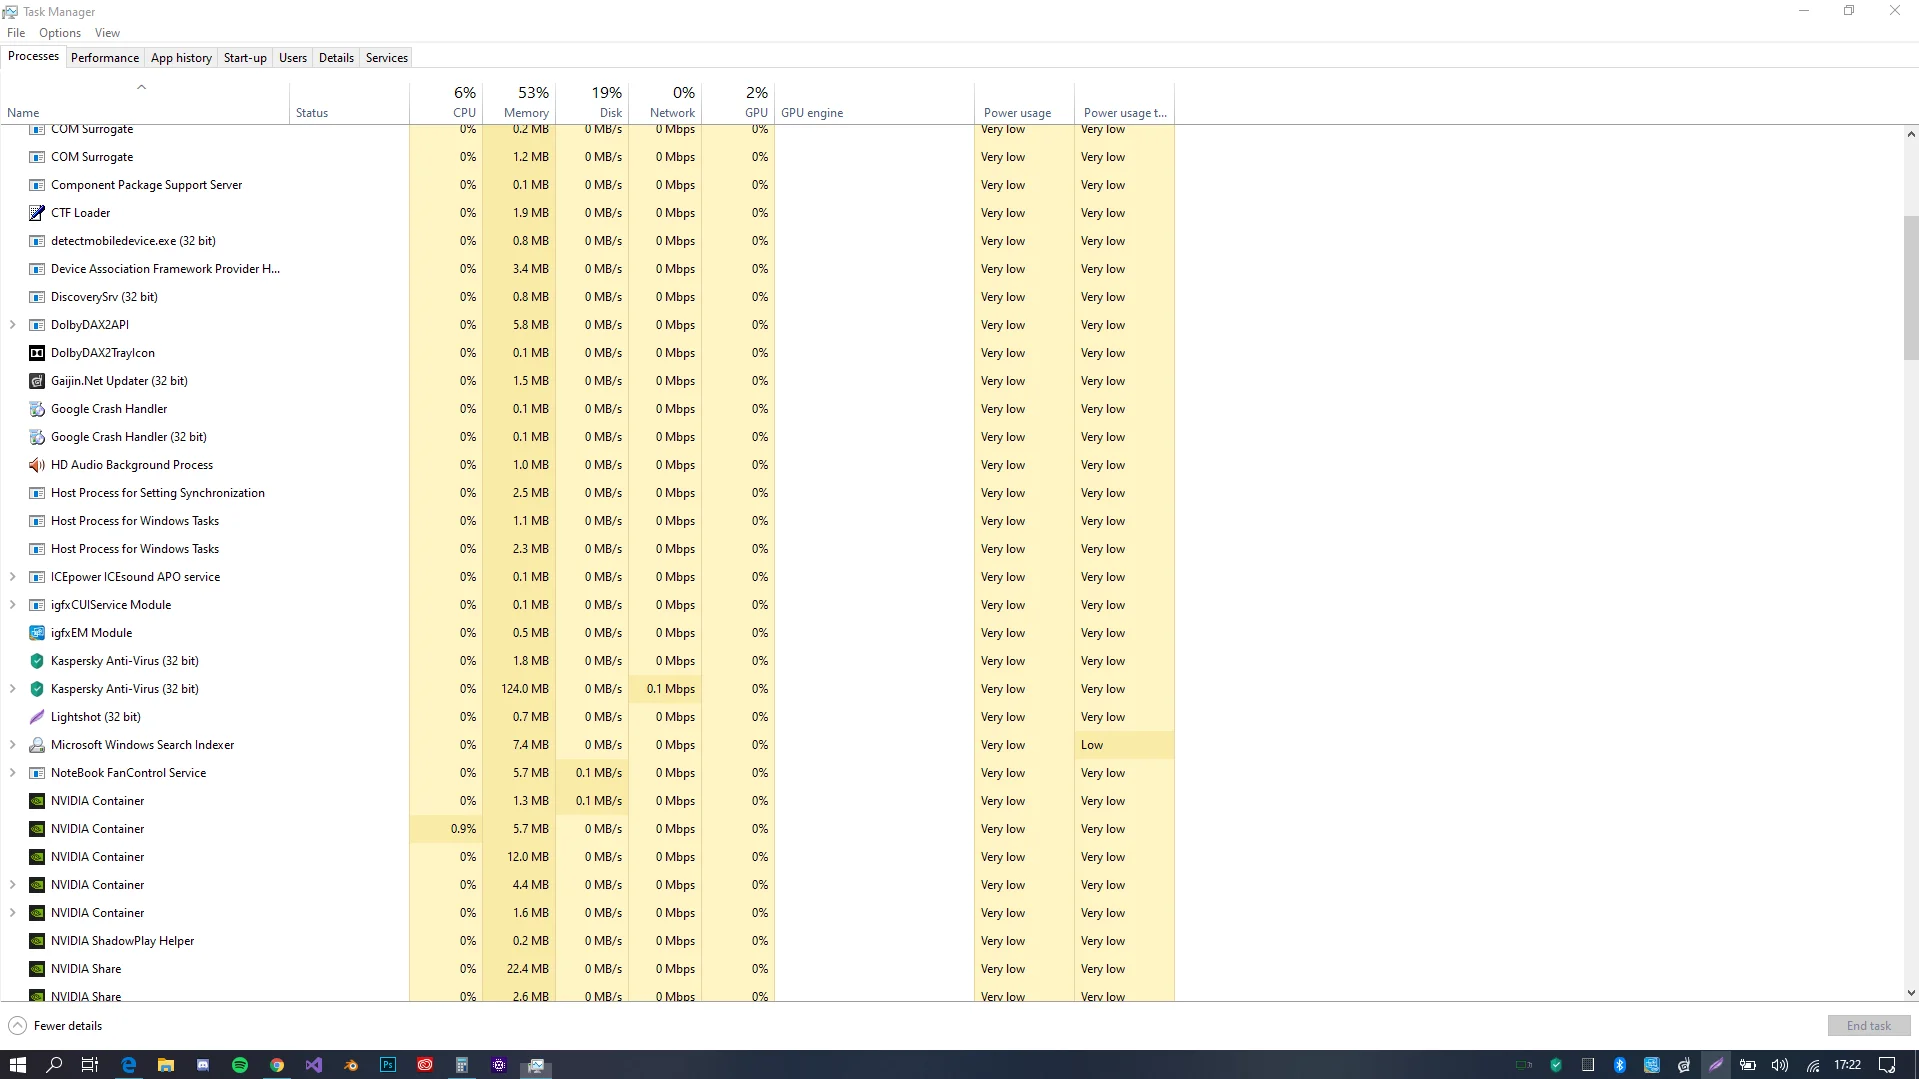This screenshot has height=1079, width=1919.
Task: Collapse Task Manager with Fewer details
Action: [55, 1026]
